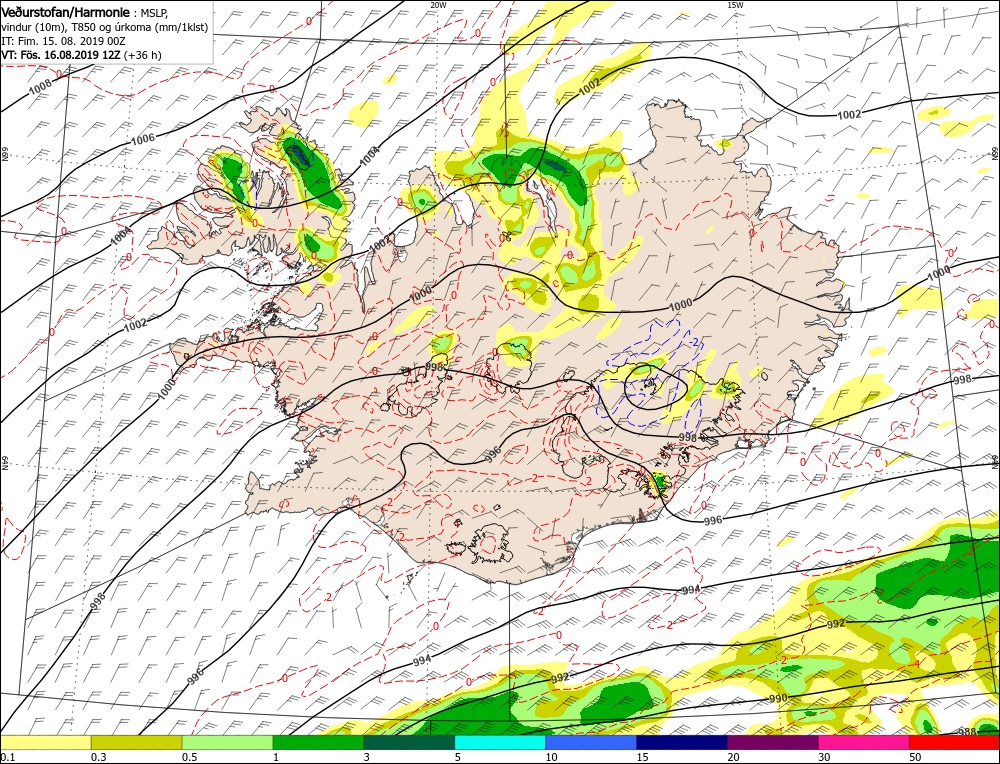Click the legend value '10'
The width and height of the screenshot is (1000, 764).
pos(552,757)
